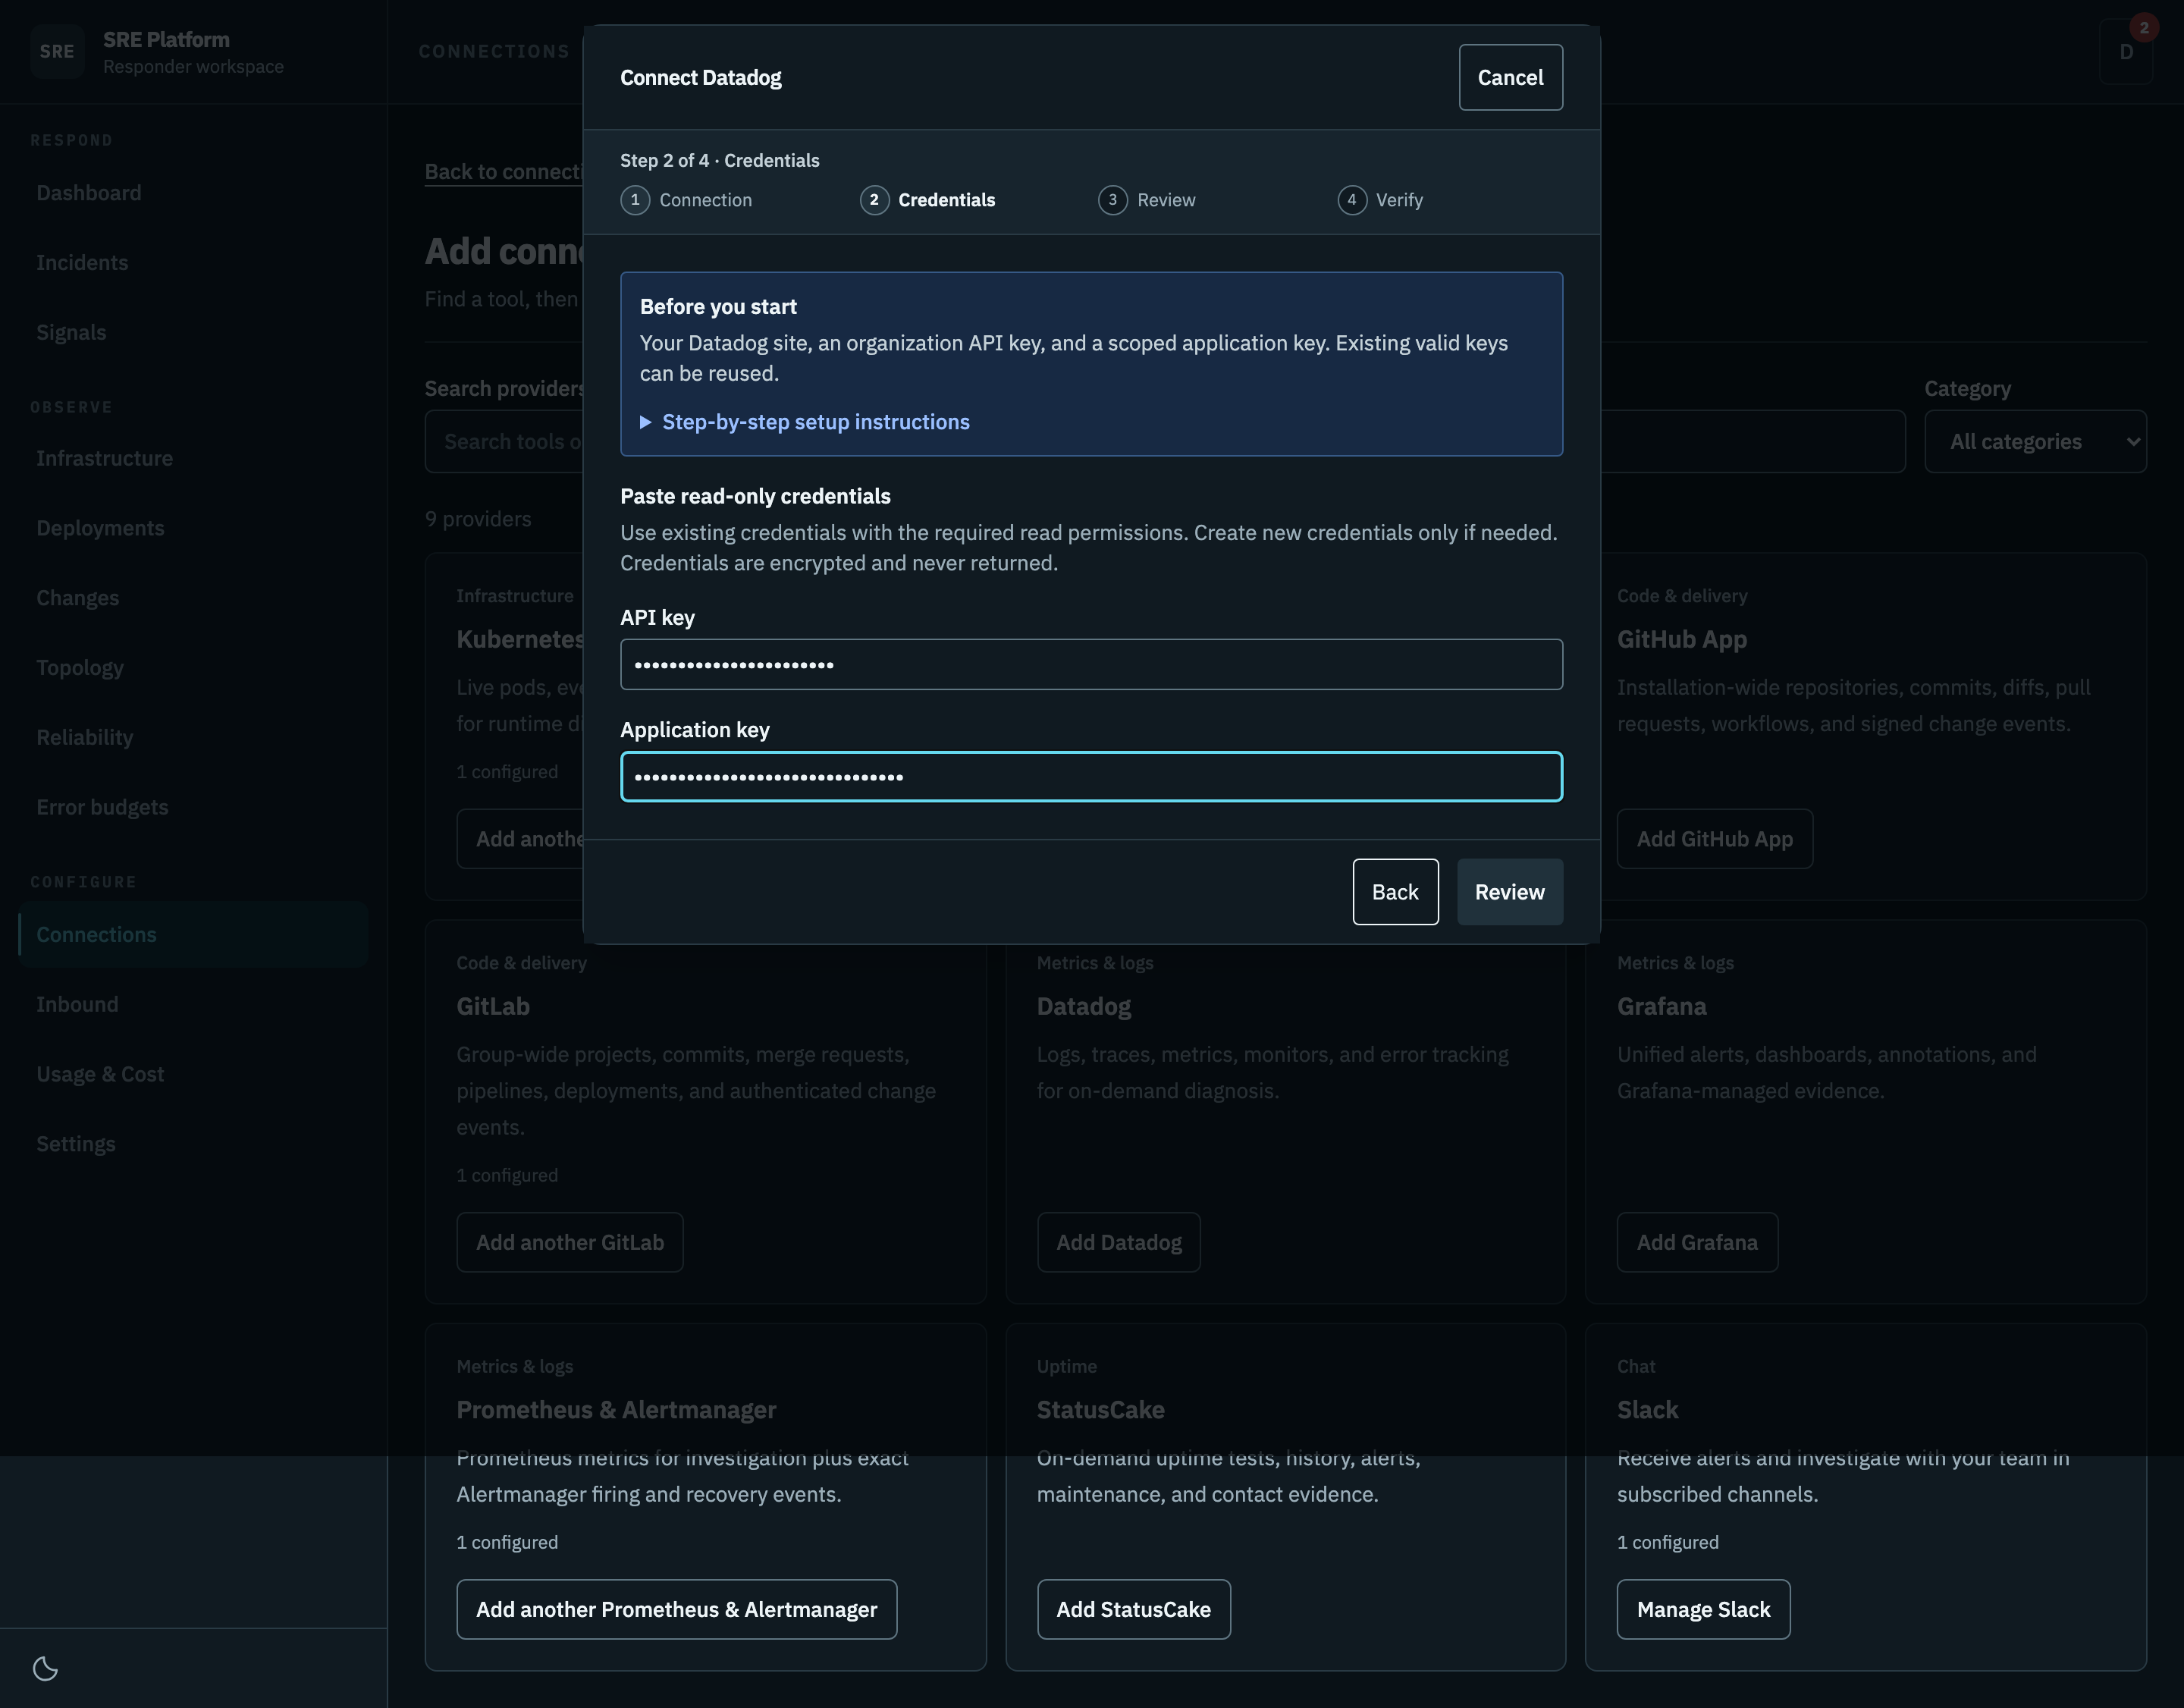Go Back to the previous step
The width and height of the screenshot is (2184, 1708).
pyautogui.click(x=1395, y=892)
